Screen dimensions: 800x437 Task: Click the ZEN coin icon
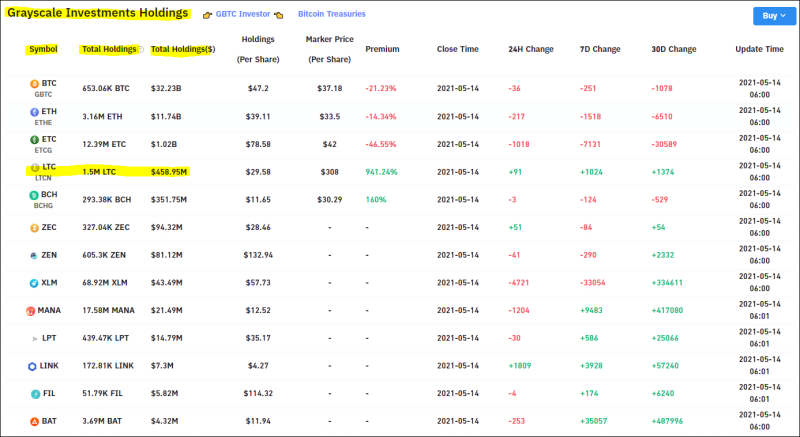tap(34, 255)
